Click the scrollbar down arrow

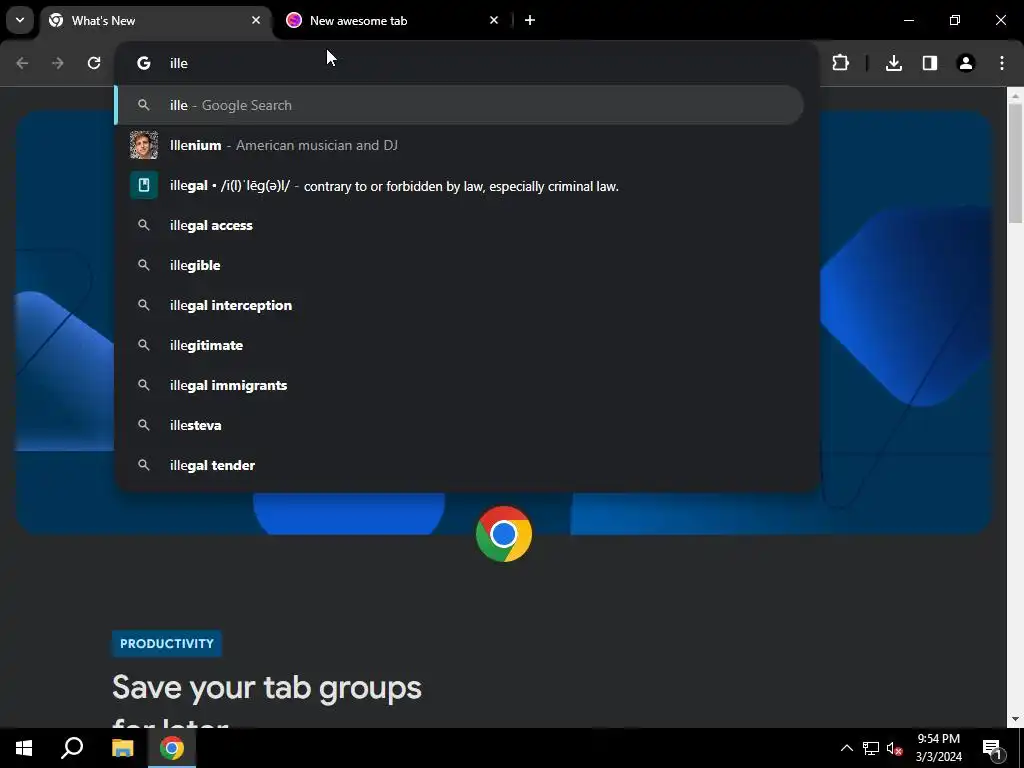point(1016,719)
